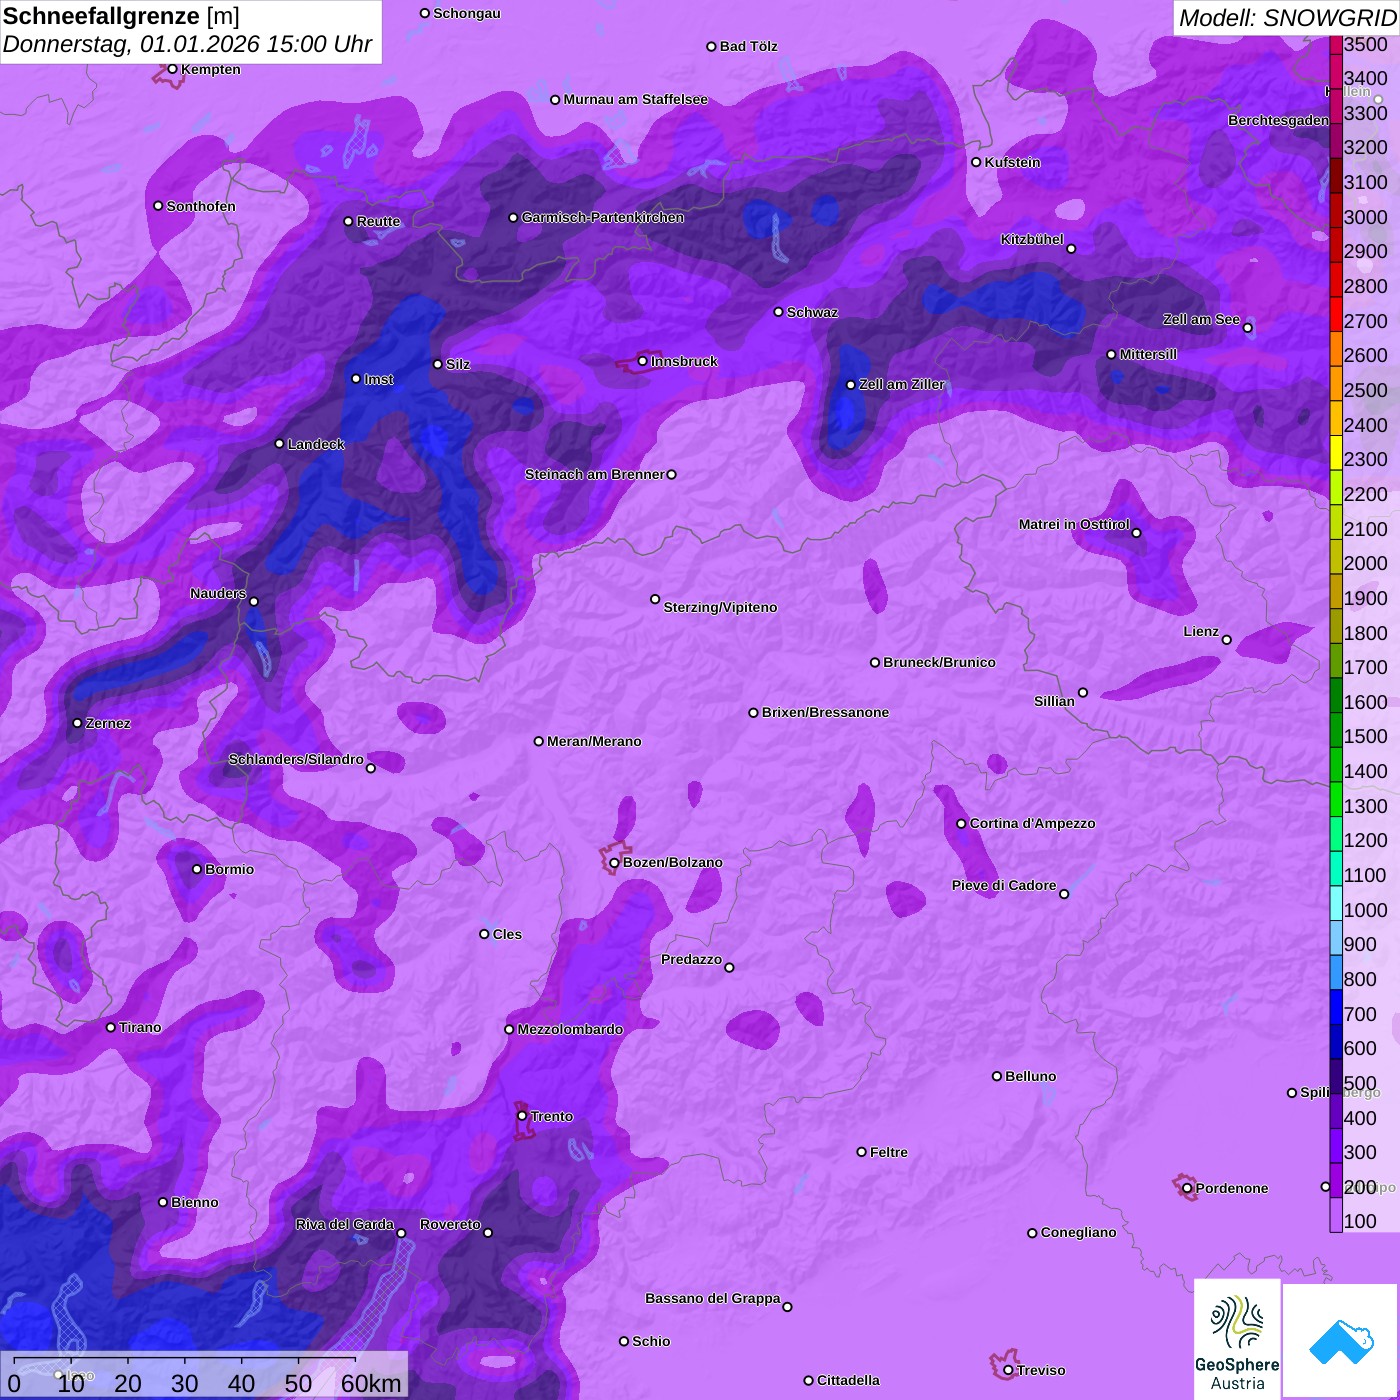Select the Innsbruck city marker

pyautogui.click(x=643, y=361)
